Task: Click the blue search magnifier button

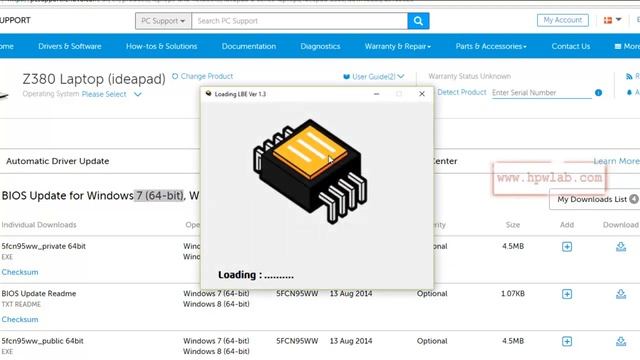Action: [x=418, y=21]
